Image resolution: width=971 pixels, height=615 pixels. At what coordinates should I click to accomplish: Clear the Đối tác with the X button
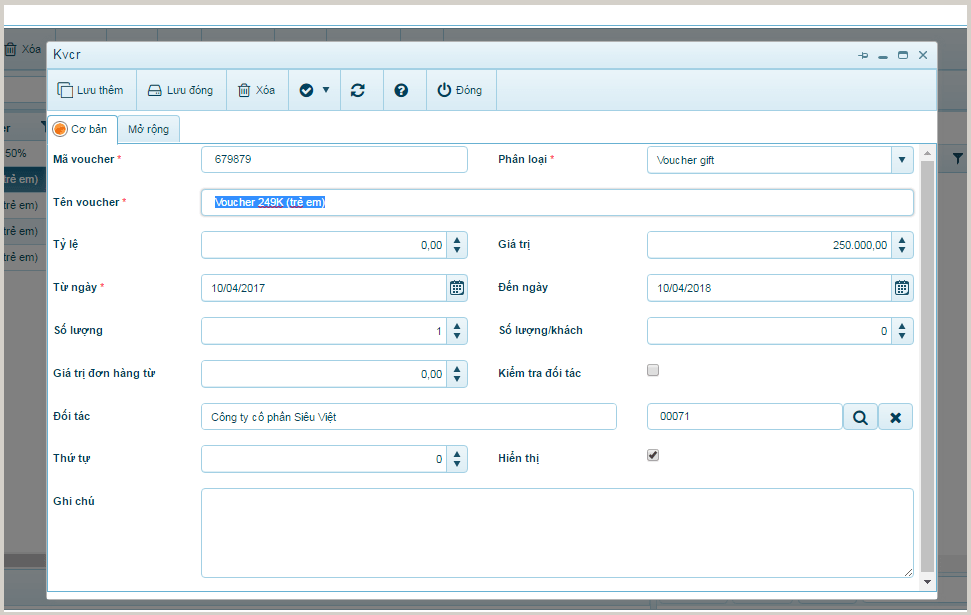(x=895, y=417)
